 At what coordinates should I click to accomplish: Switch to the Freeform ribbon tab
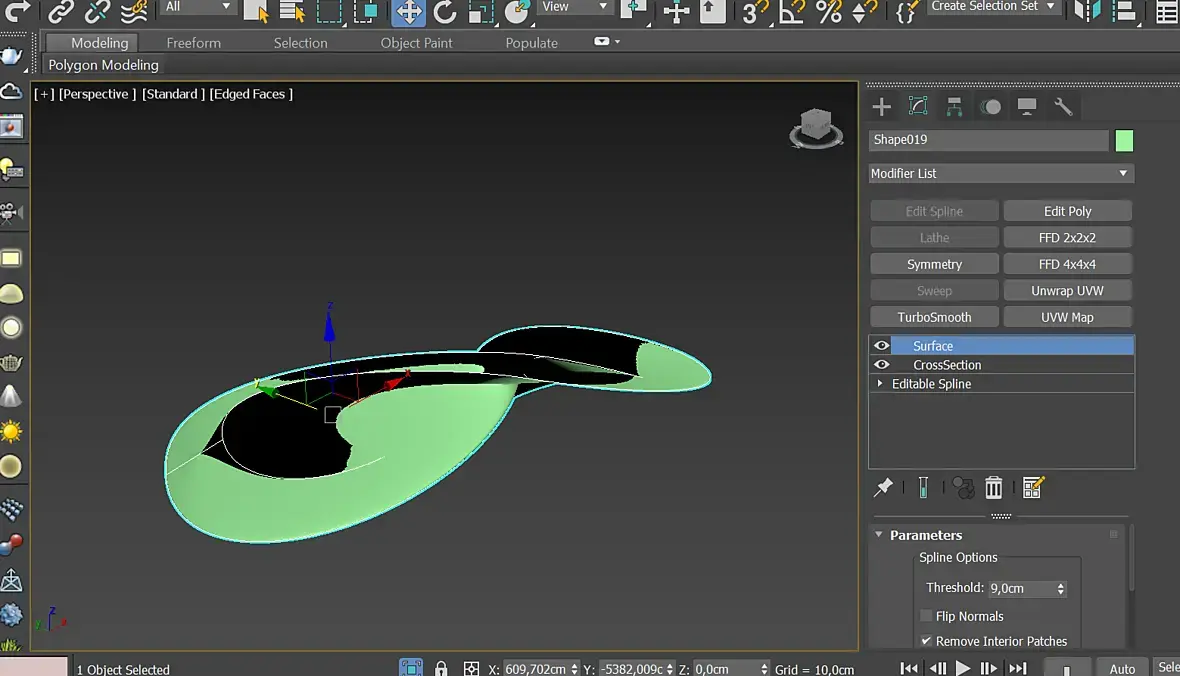(x=194, y=43)
